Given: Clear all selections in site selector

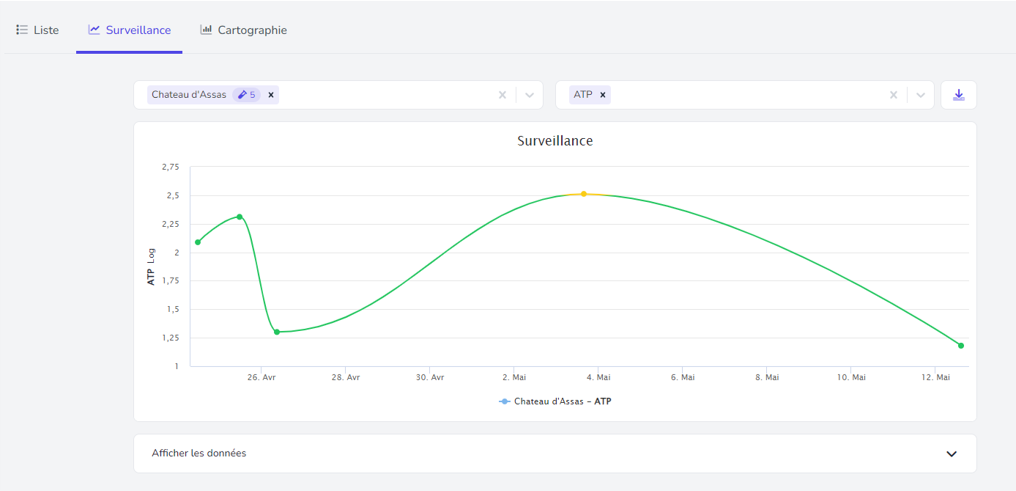Looking at the screenshot, I should click(x=502, y=95).
